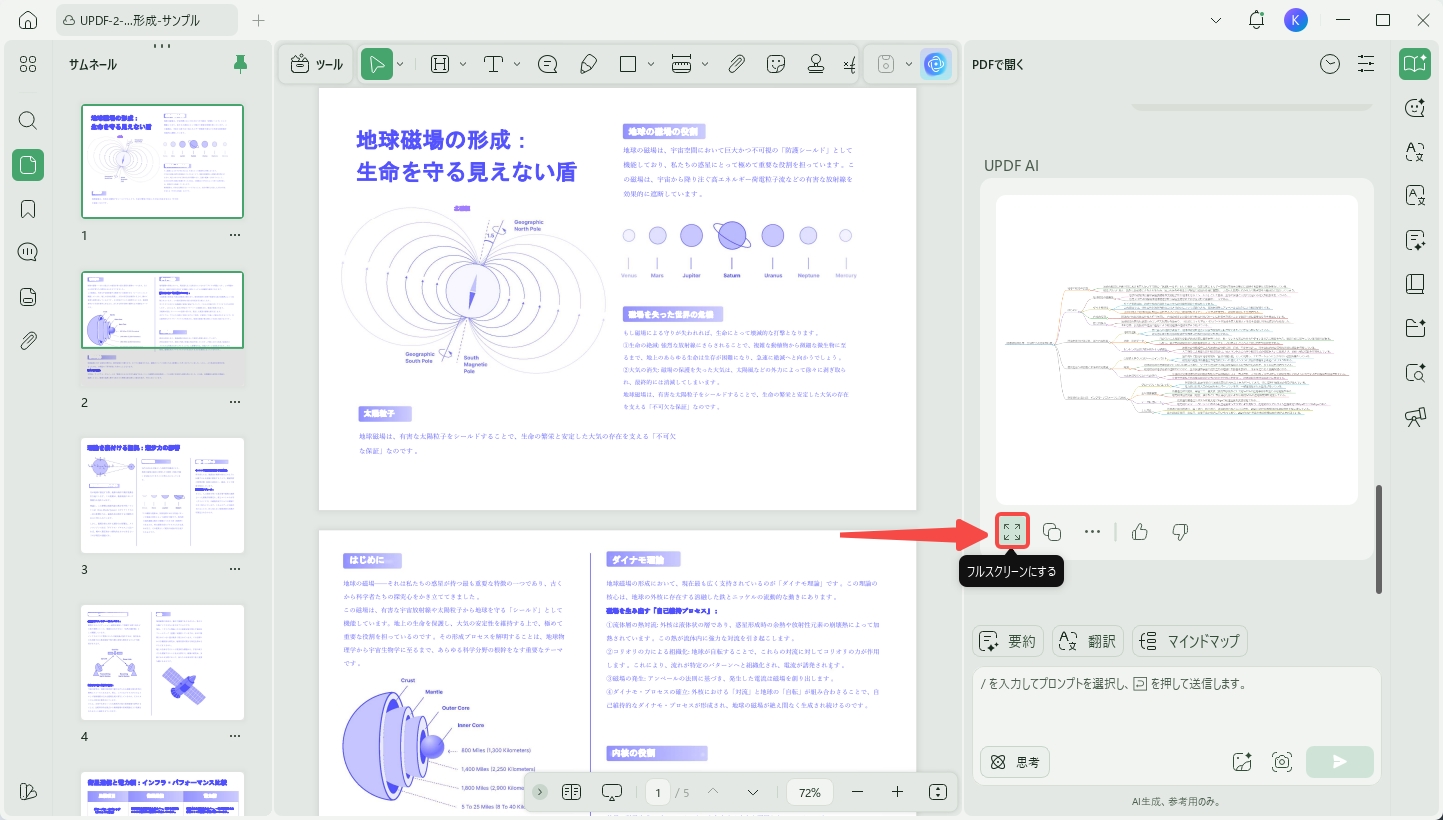This screenshot has width=1443, height=820.
Task: Open more options for AI response
Action: (x=1092, y=532)
